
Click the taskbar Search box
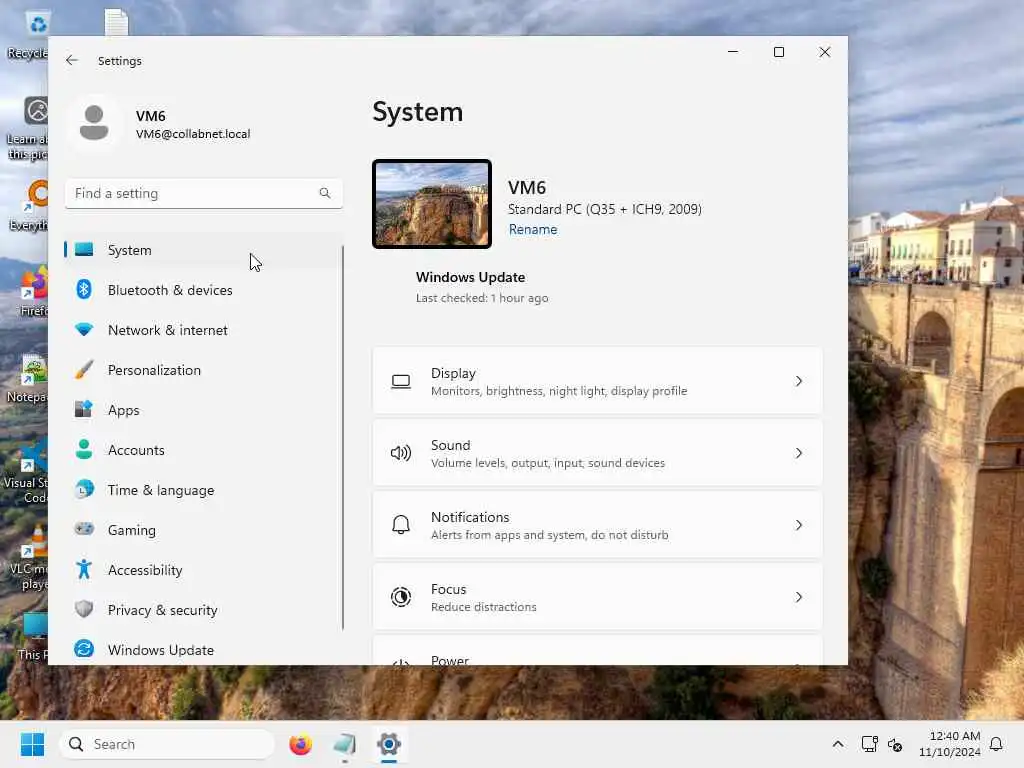(167, 744)
